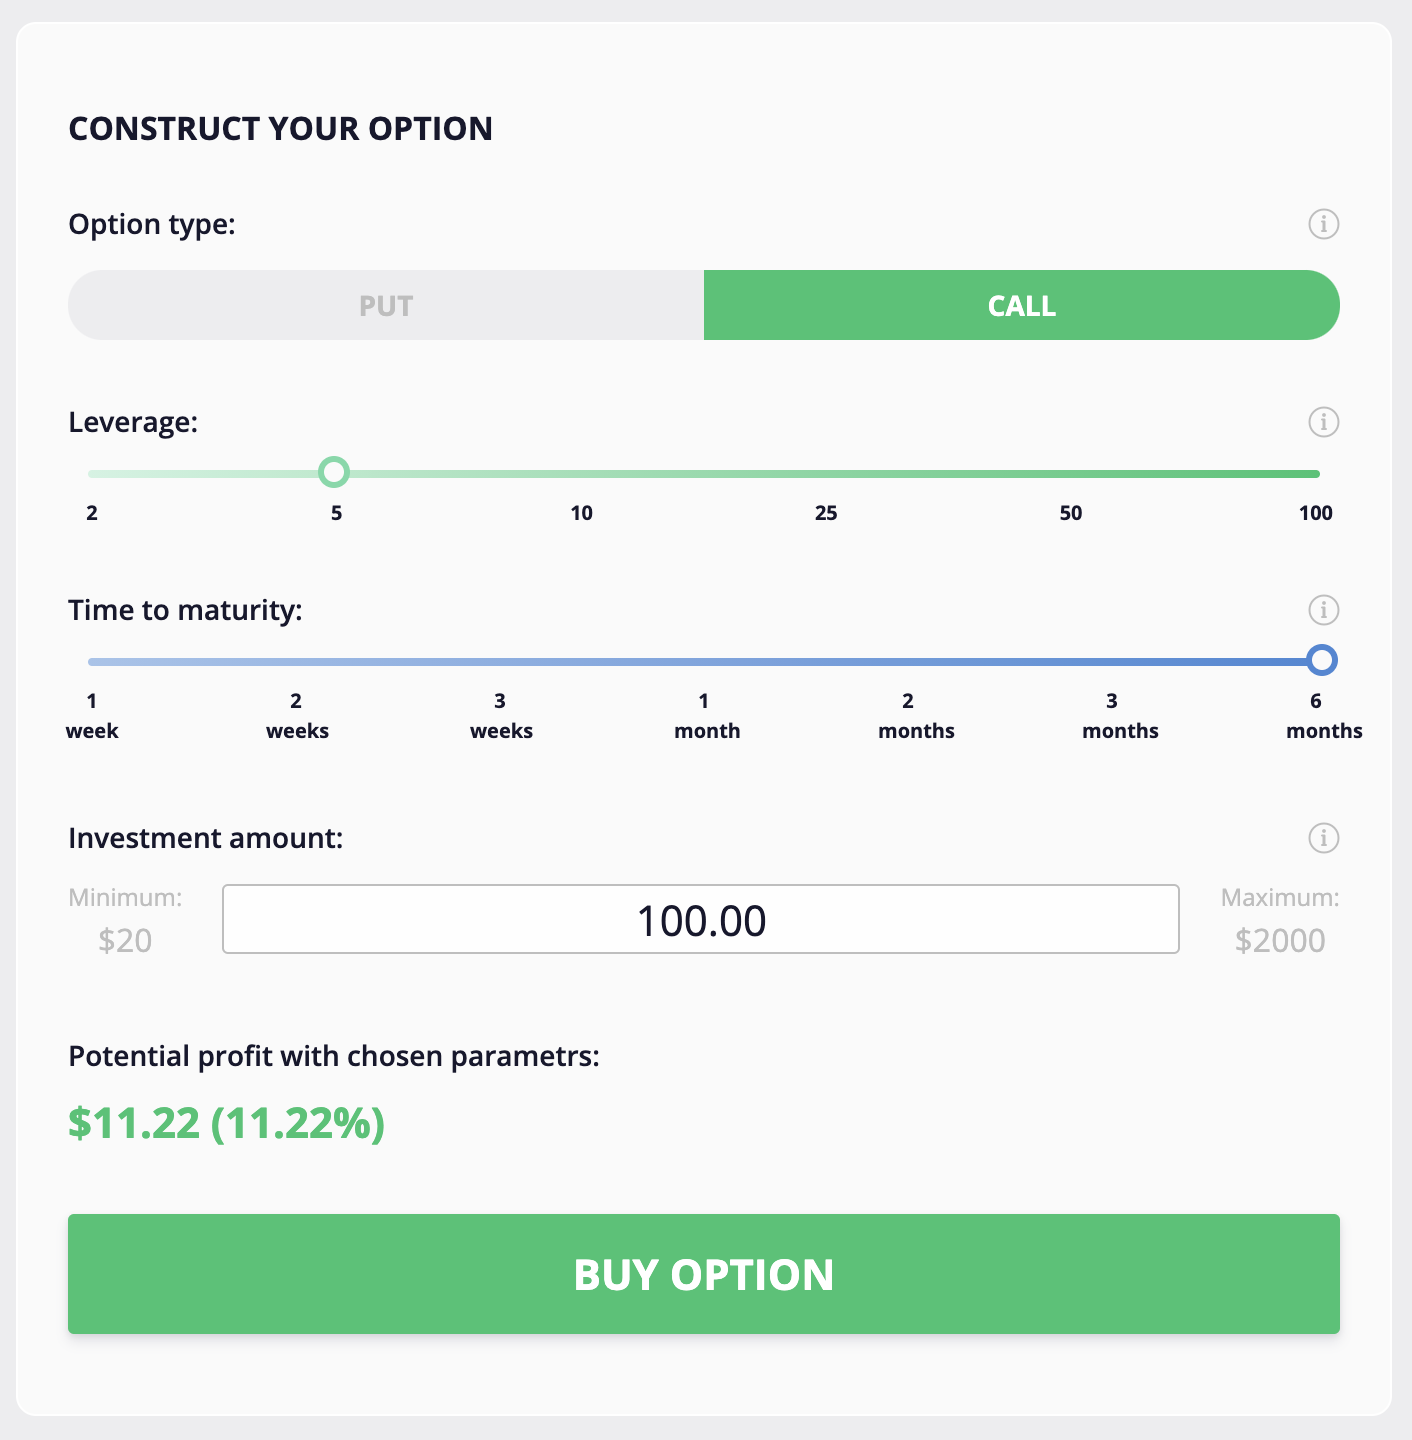1412x1440 pixels.
Task: Set time to maturity to 2 months
Action: [x=908, y=662]
